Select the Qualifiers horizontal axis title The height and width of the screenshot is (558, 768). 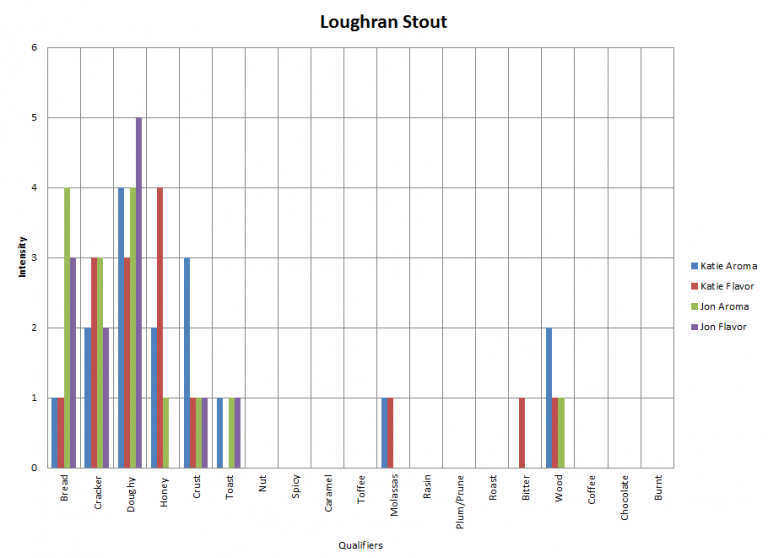pos(359,545)
